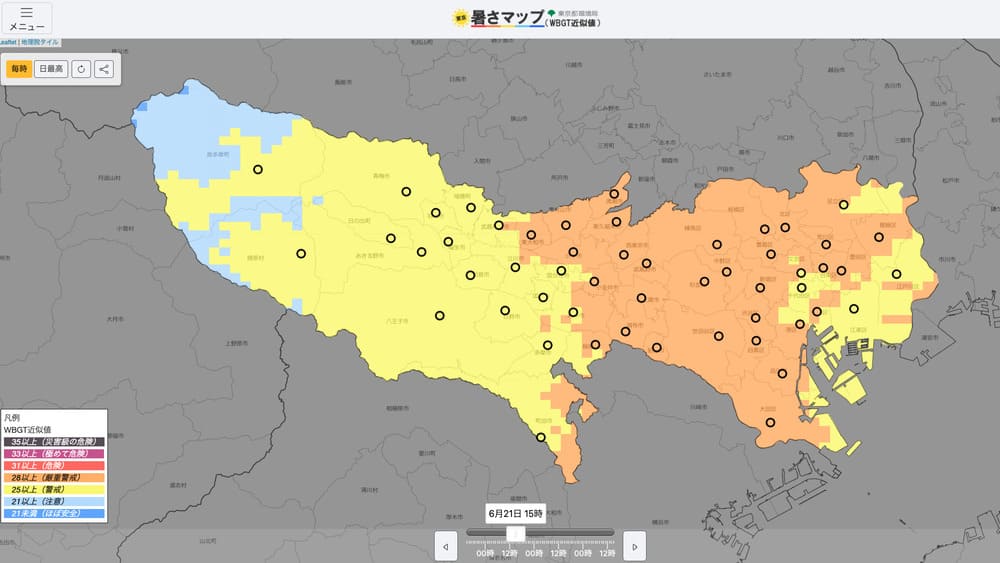This screenshot has height=563, width=1000.
Task: Click the share icon in map toolbar
Action: click(x=104, y=69)
